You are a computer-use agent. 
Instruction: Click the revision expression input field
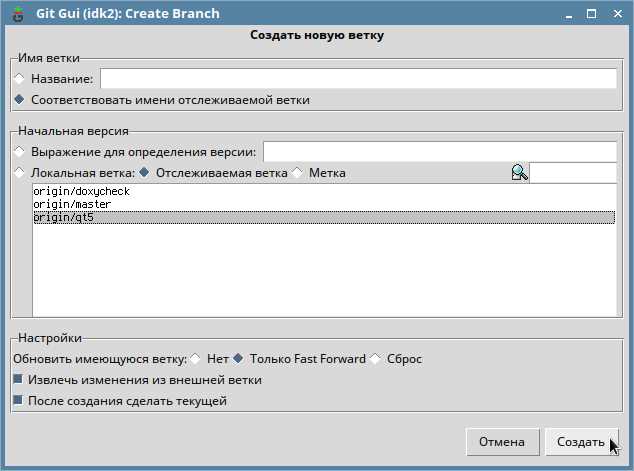(x=440, y=152)
